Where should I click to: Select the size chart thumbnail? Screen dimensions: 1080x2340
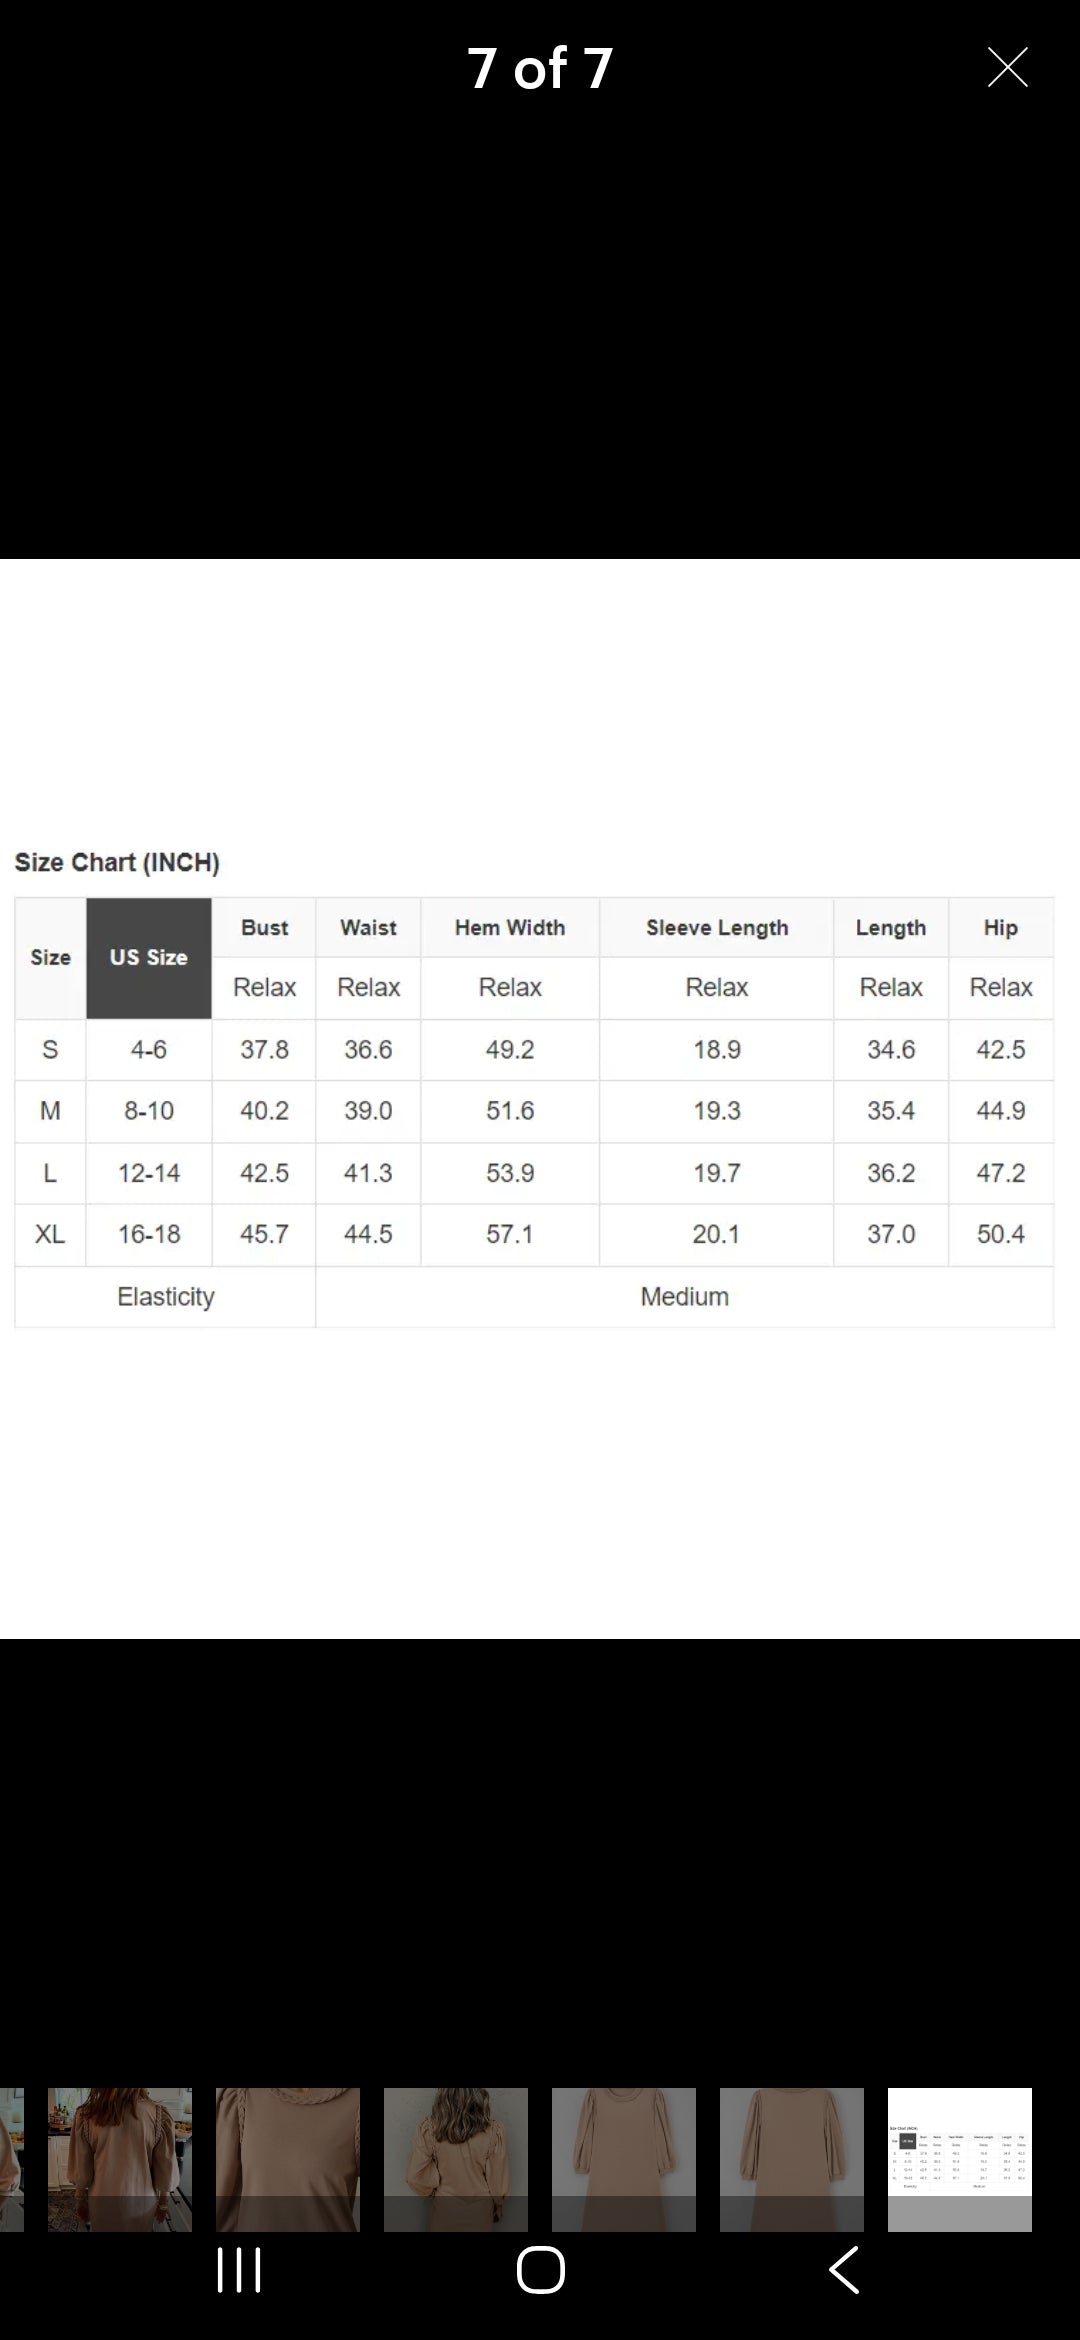pos(959,2159)
